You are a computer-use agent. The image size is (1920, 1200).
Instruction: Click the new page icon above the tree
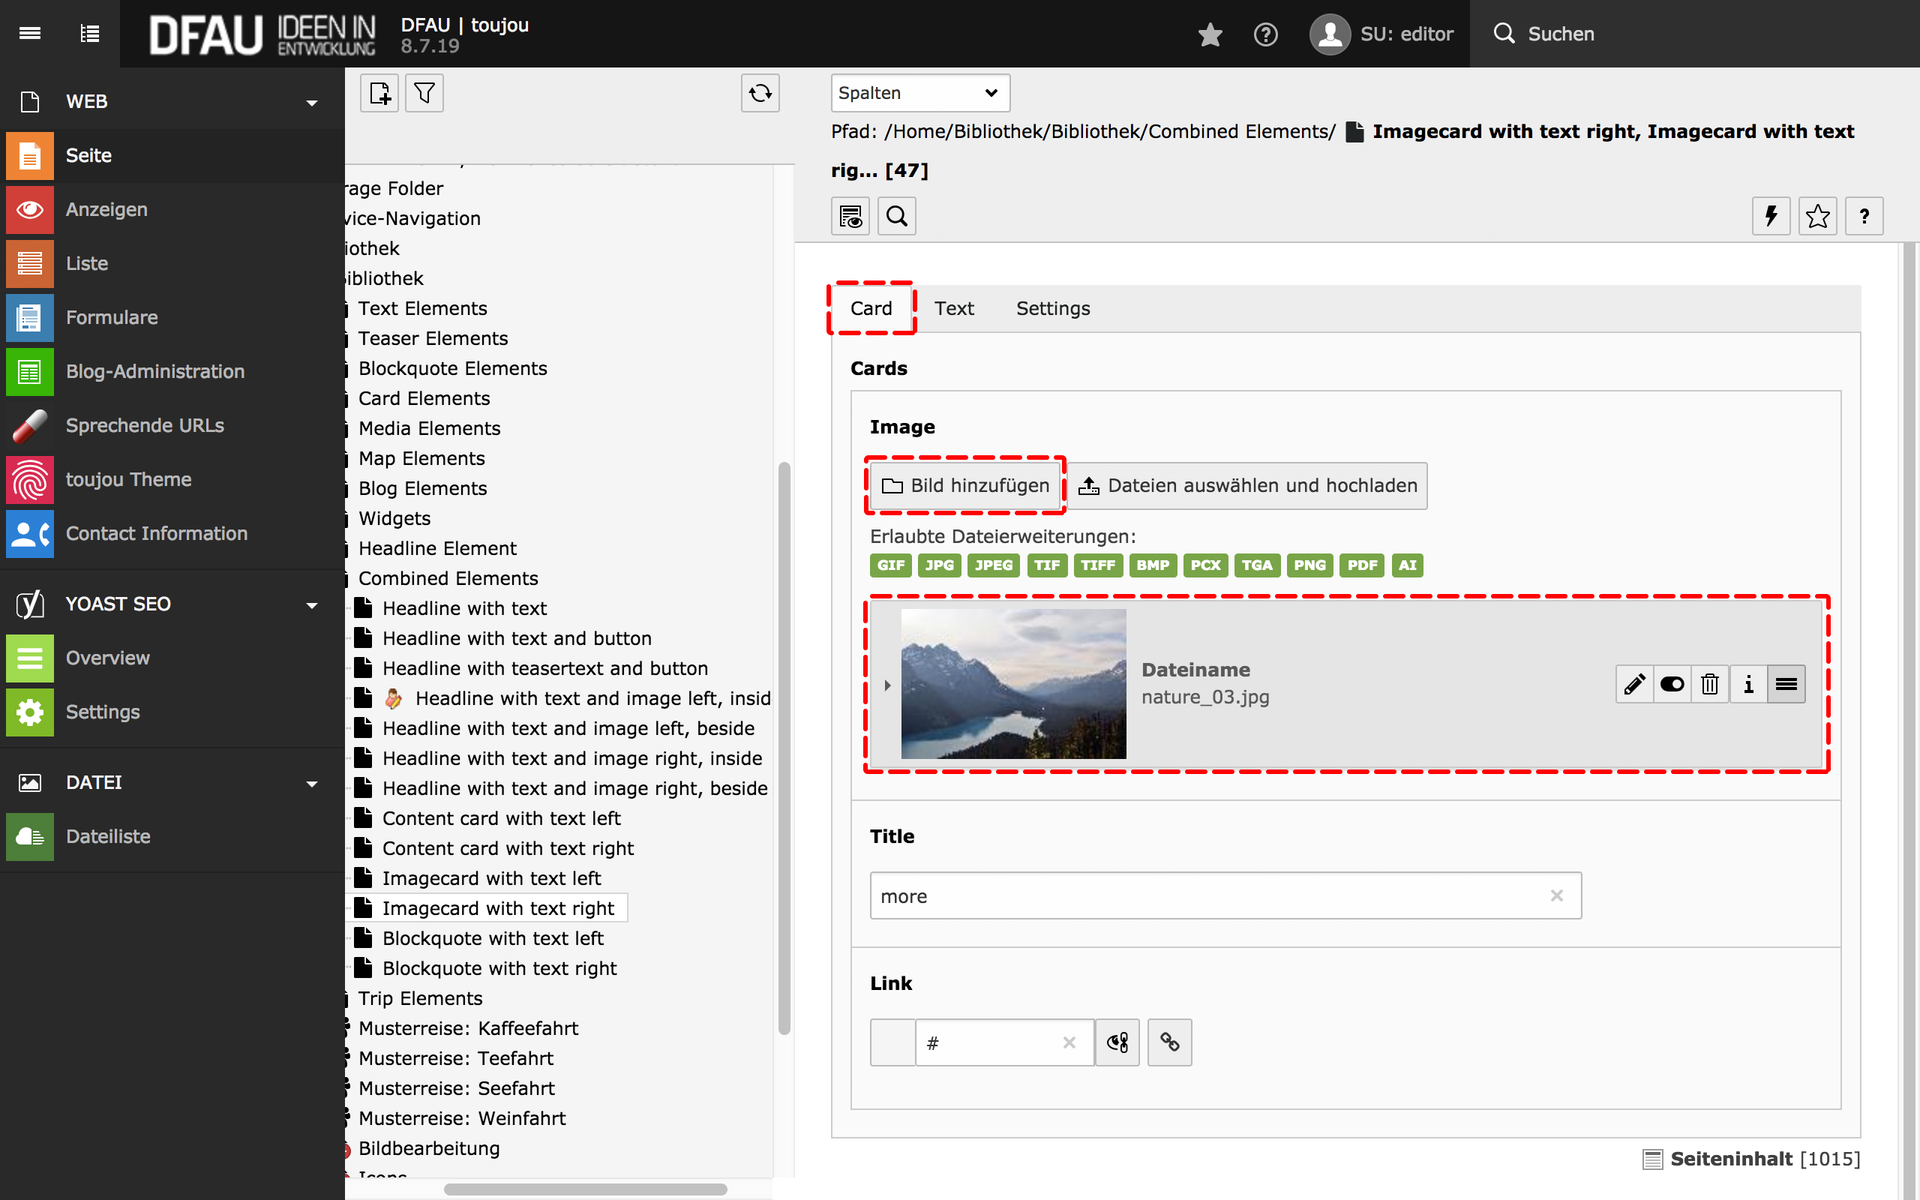coord(380,93)
